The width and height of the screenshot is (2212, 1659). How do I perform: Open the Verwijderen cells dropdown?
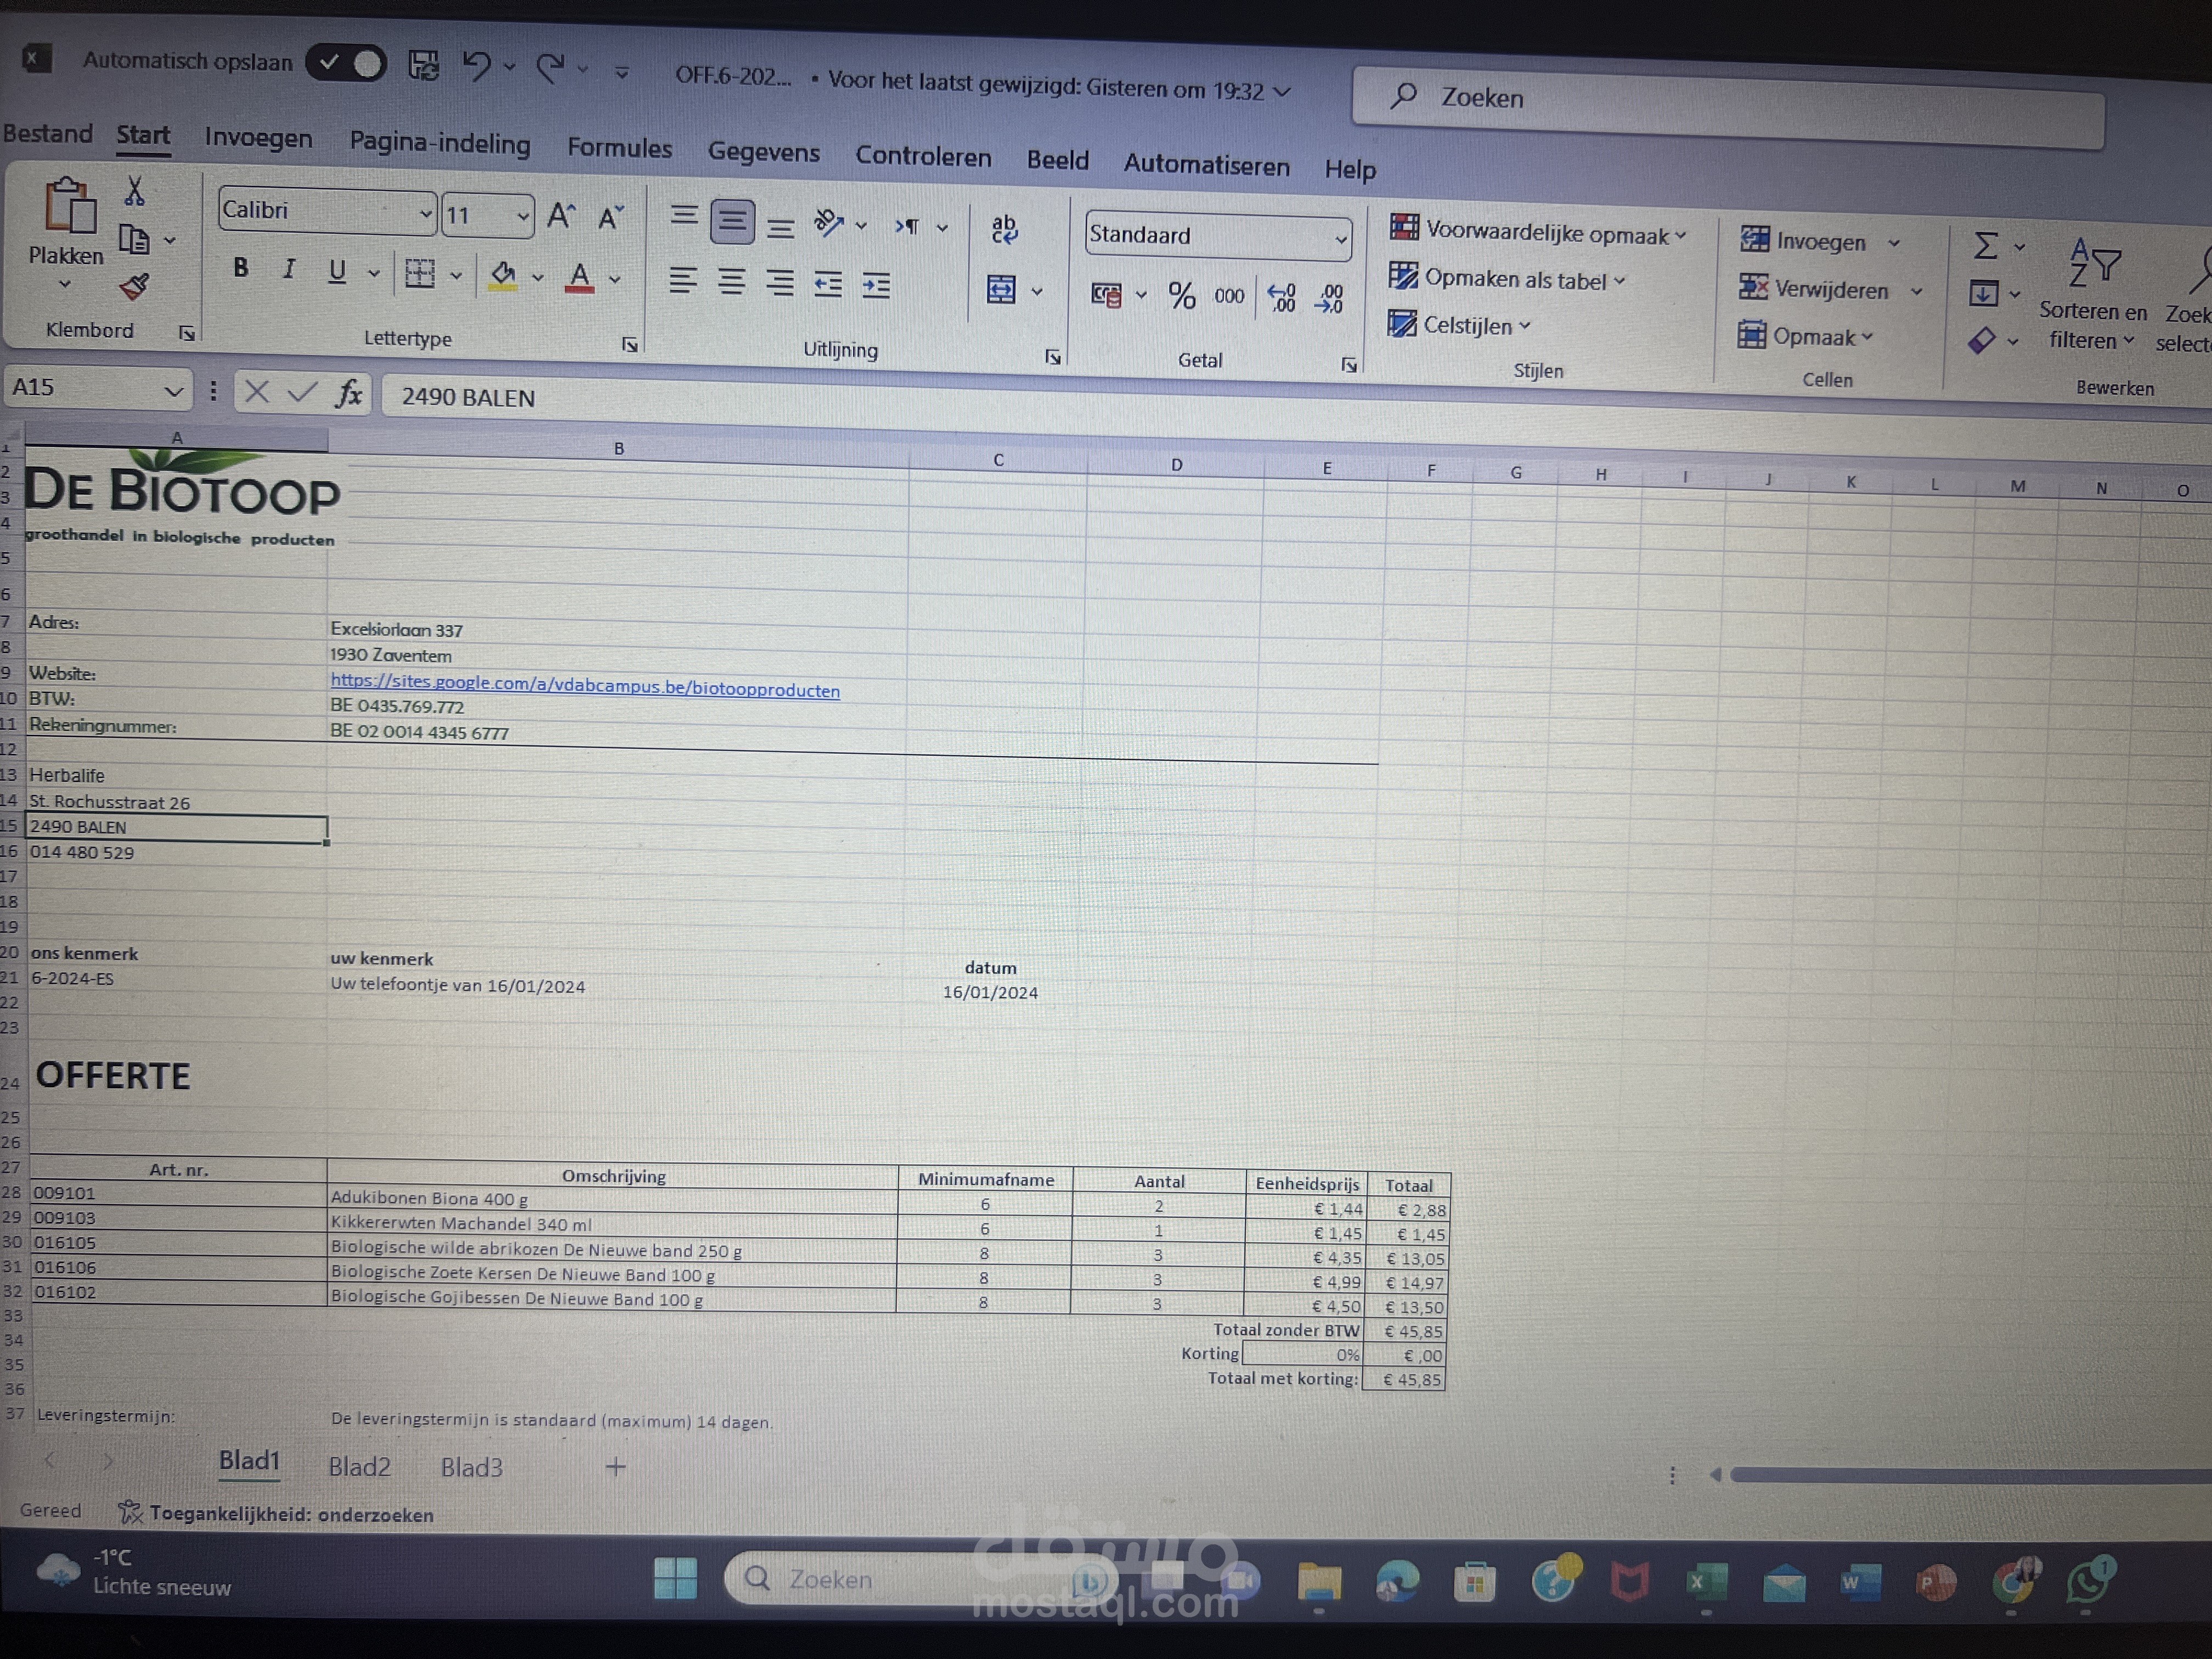point(1916,291)
